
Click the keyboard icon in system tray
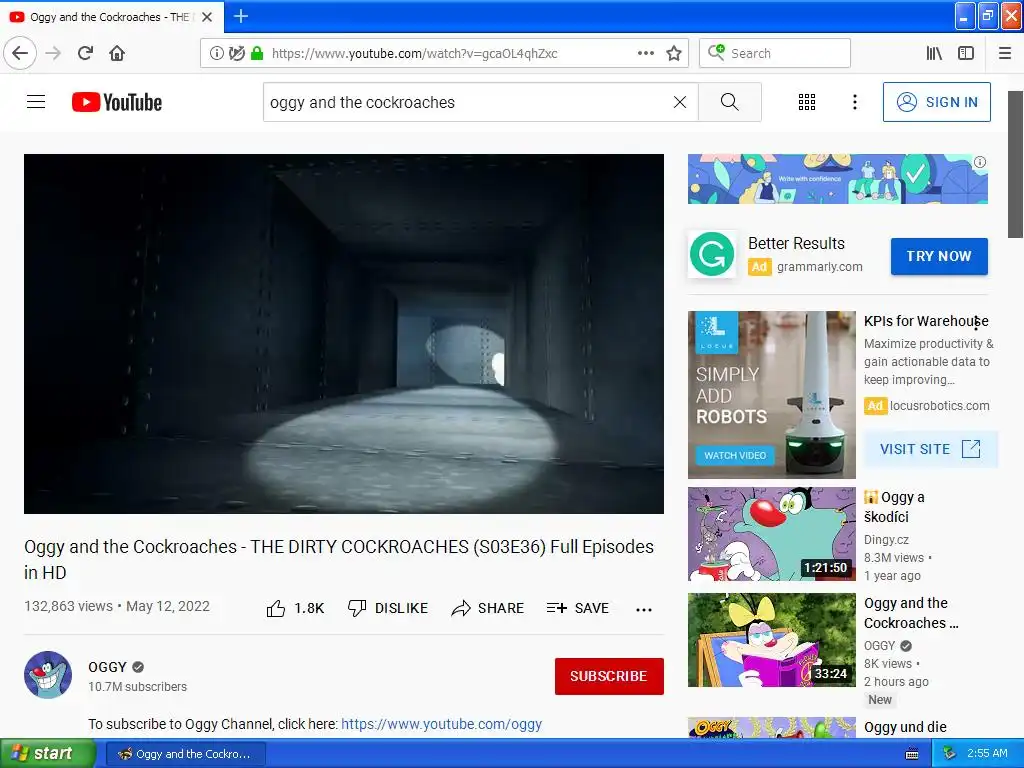point(912,754)
